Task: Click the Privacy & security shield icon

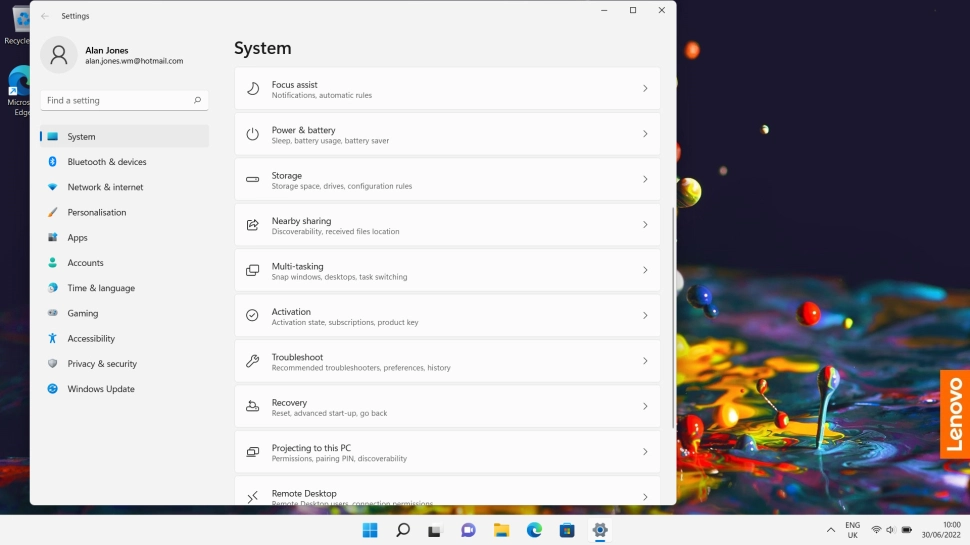Action: [52, 364]
